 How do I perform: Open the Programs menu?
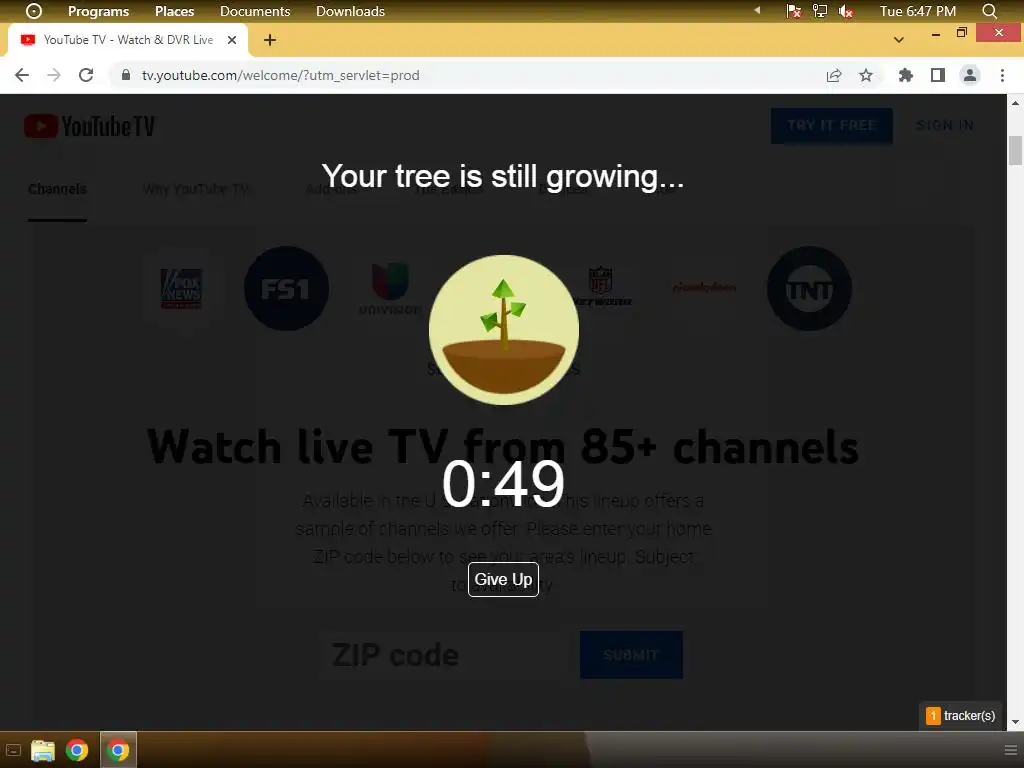(x=99, y=11)
